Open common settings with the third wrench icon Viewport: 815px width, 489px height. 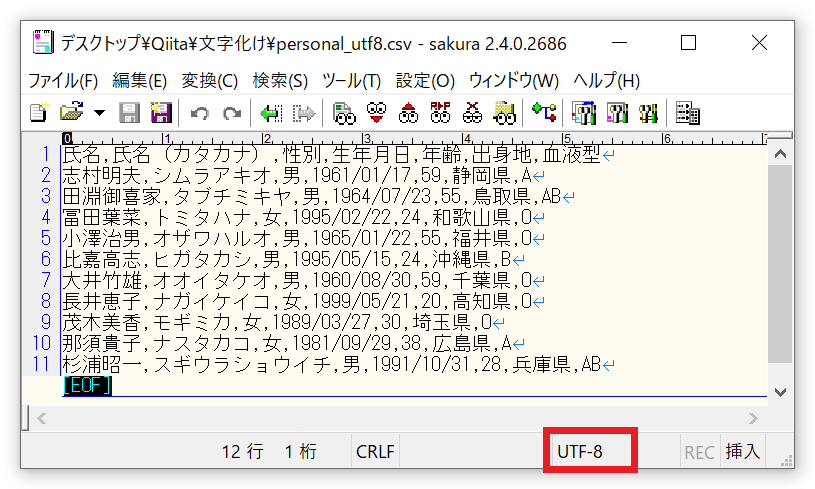648,113
